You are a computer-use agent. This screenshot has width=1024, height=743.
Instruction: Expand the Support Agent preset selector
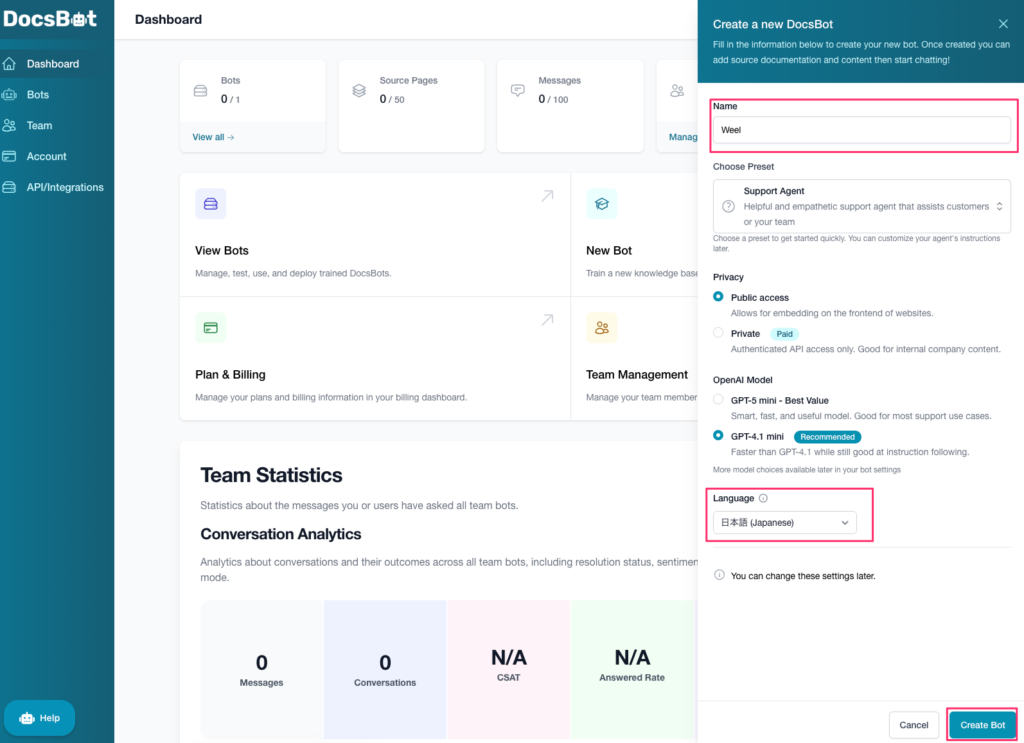point(861,206)
